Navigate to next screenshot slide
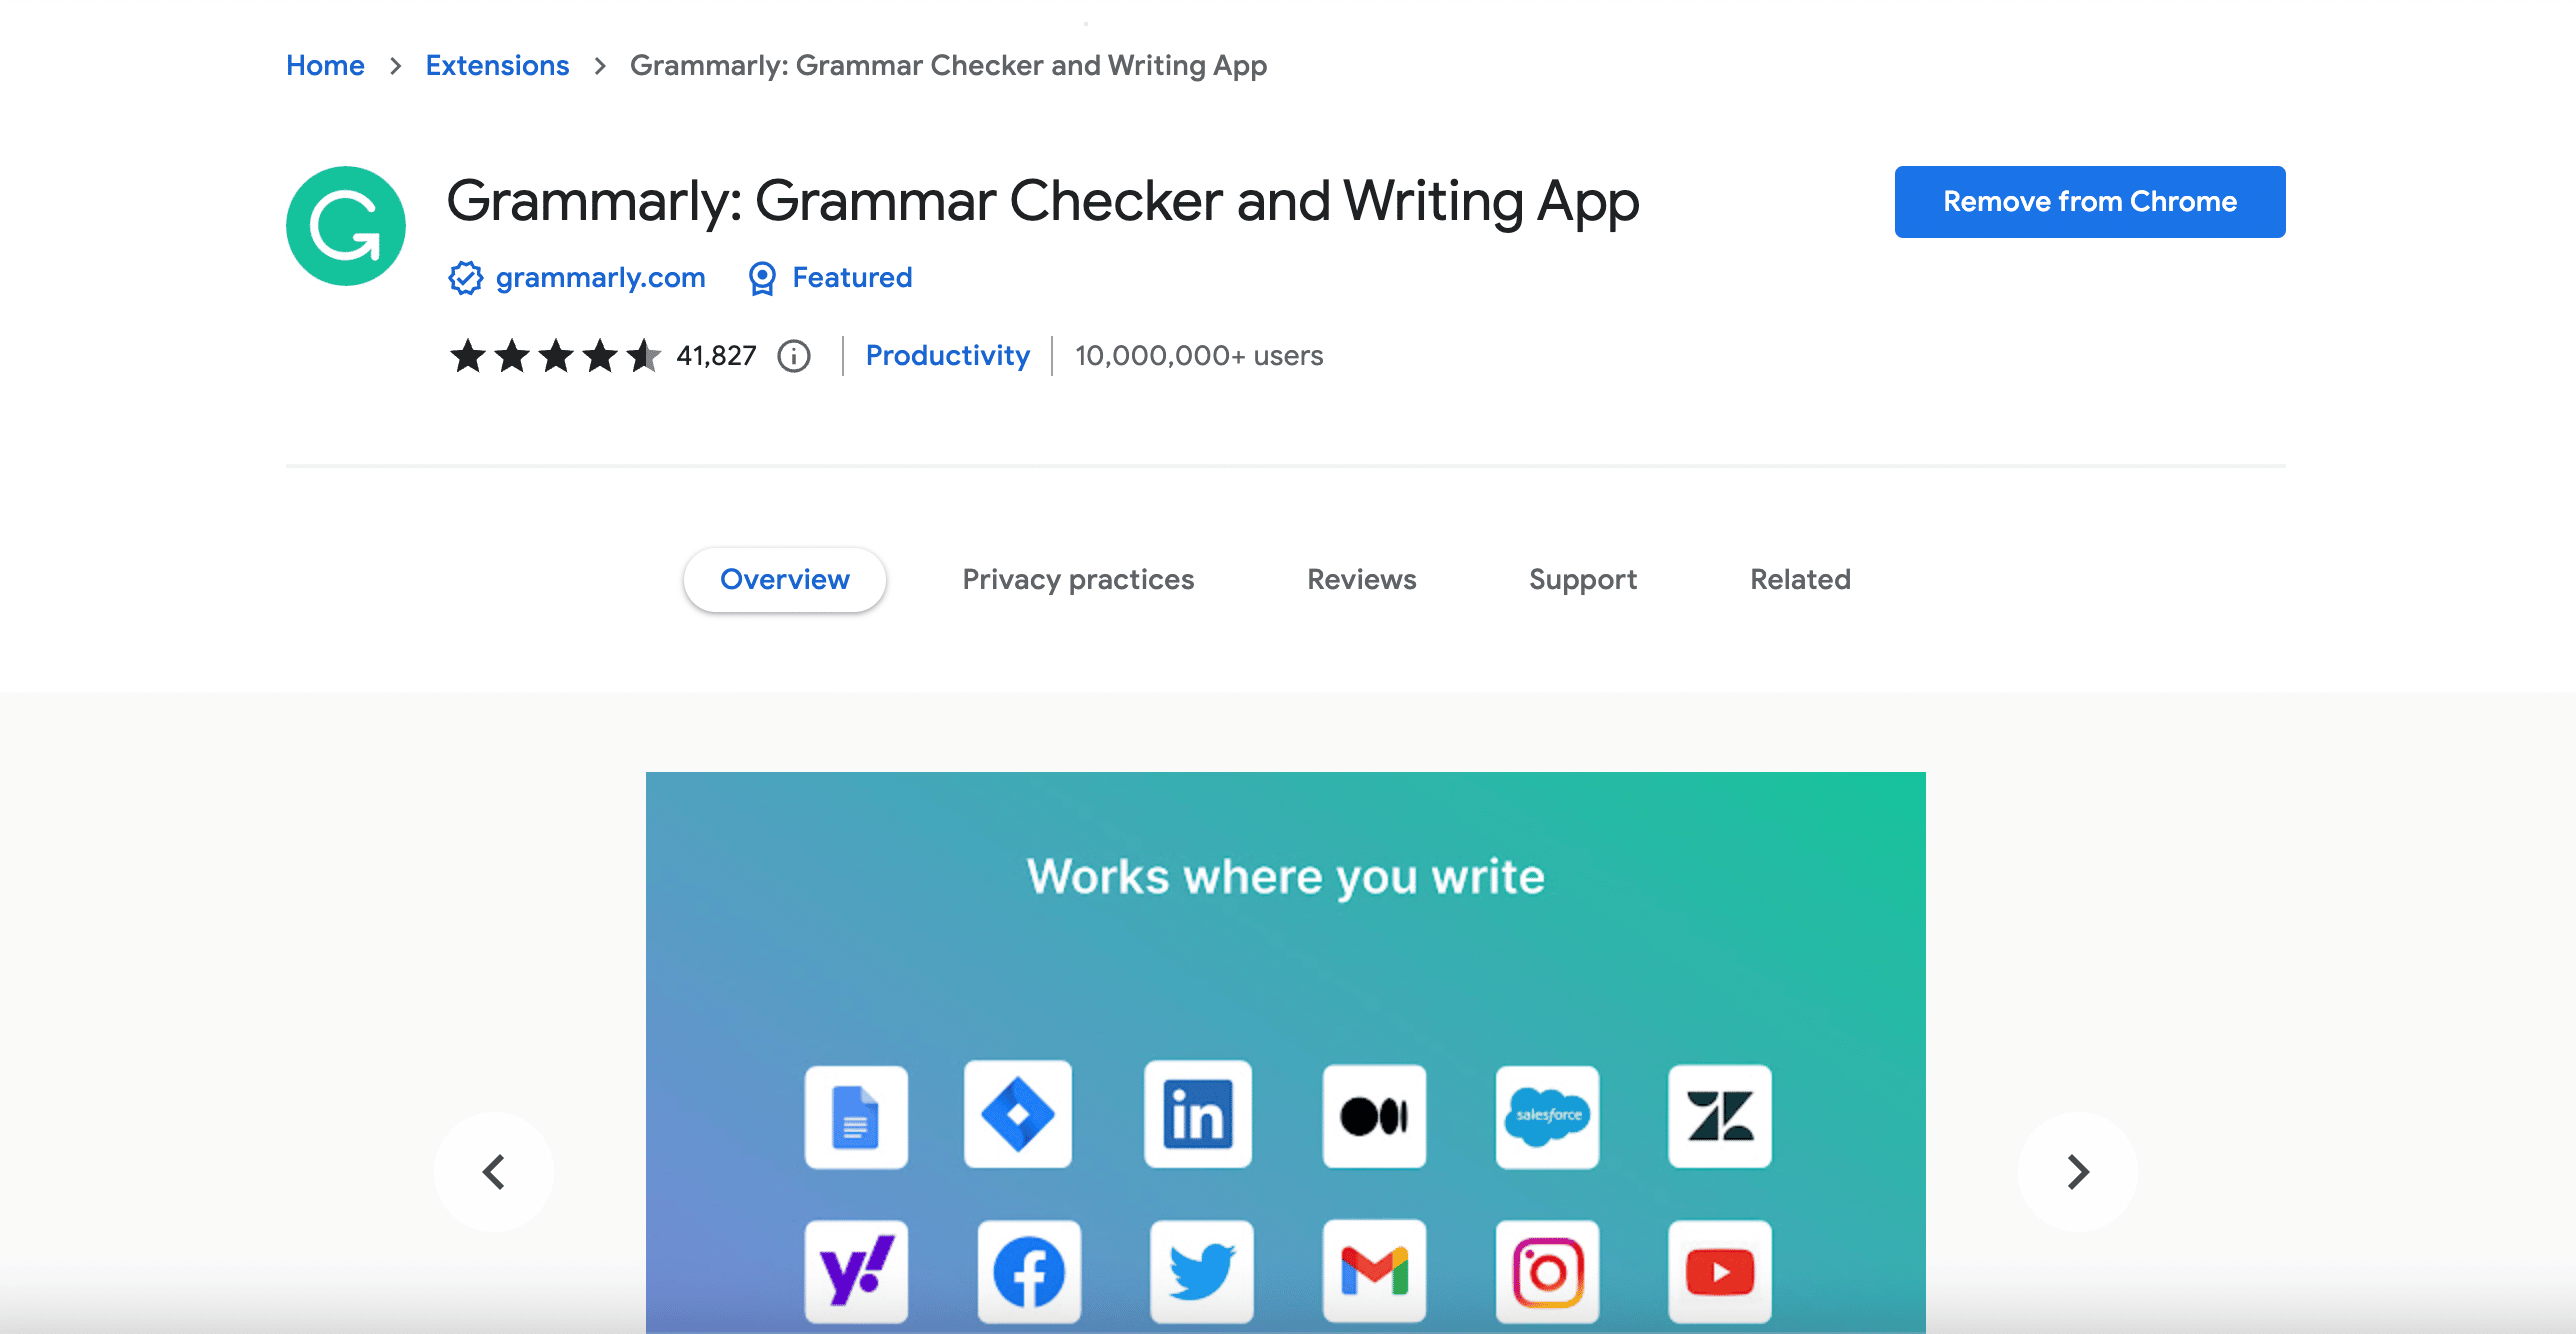2576x1334 pixels. (2077, 1169)
